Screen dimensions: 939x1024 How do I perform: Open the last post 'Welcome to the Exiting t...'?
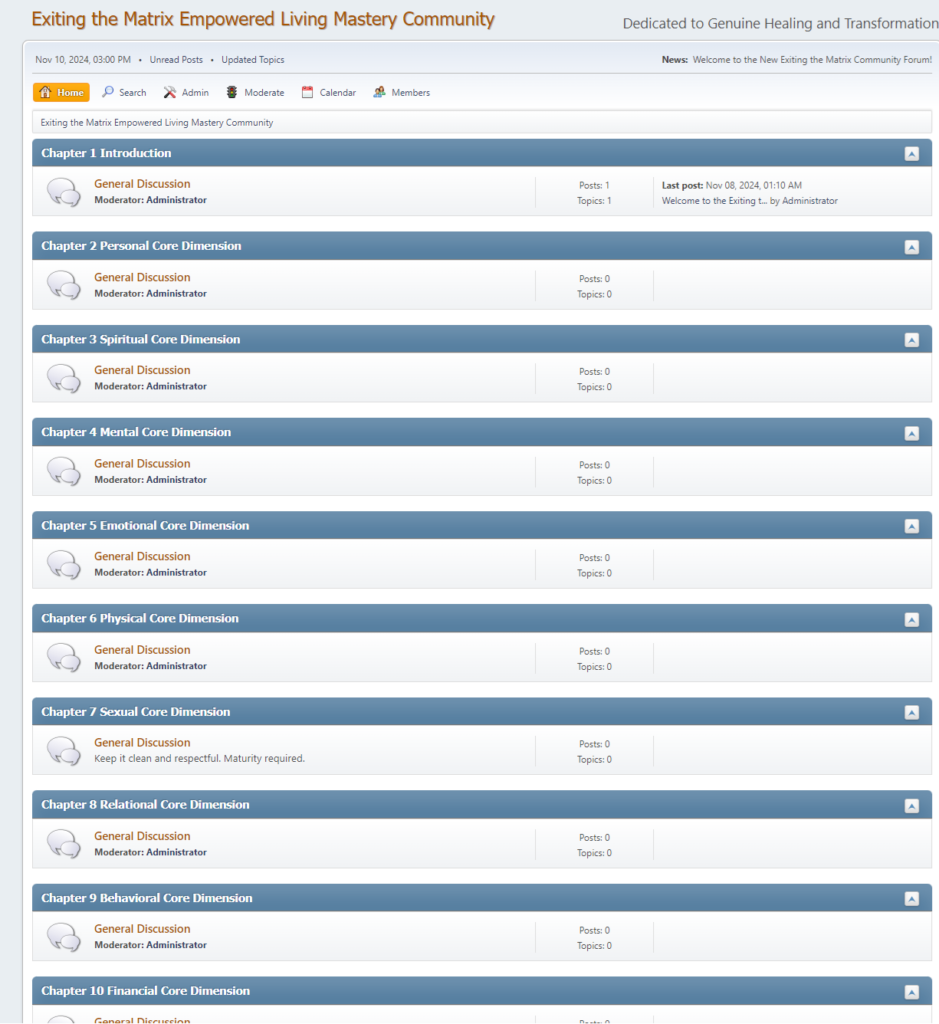tap(713, 201)
